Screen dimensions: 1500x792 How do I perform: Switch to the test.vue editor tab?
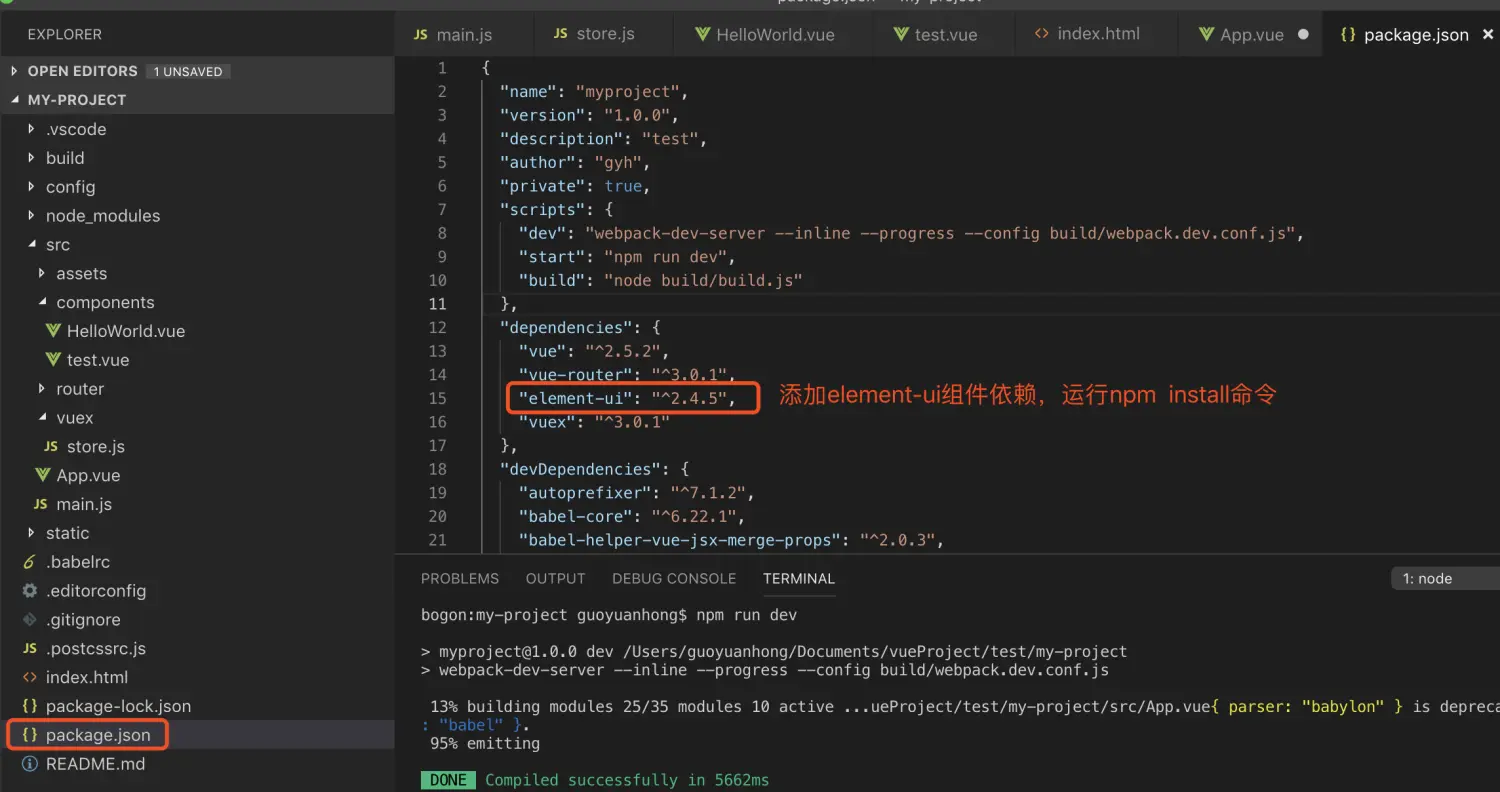tap(945, 34)
